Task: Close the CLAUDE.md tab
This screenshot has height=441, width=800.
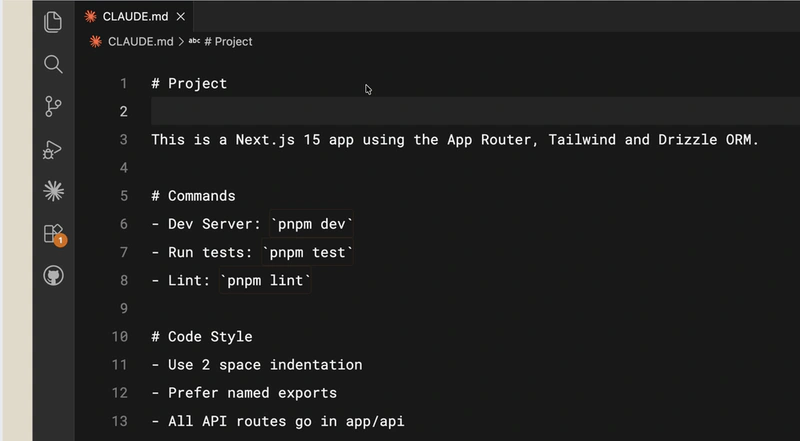Action: pos(181,17)
